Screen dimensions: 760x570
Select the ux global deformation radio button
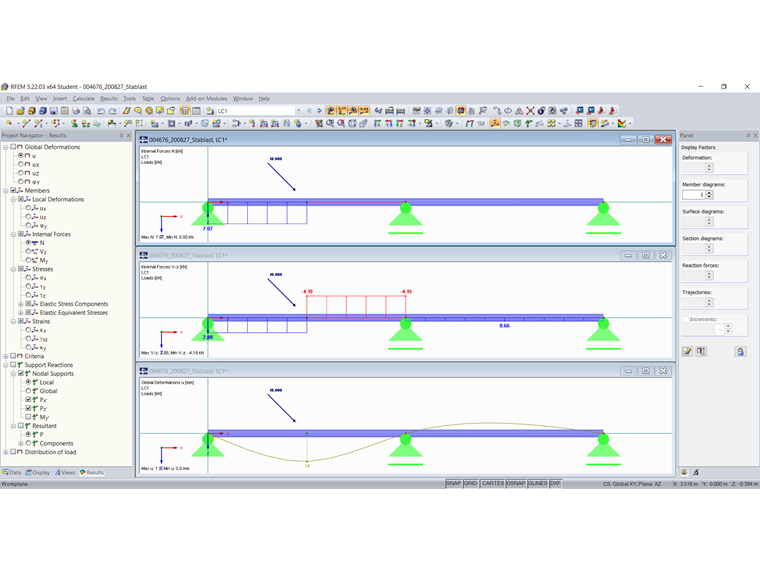21,164
